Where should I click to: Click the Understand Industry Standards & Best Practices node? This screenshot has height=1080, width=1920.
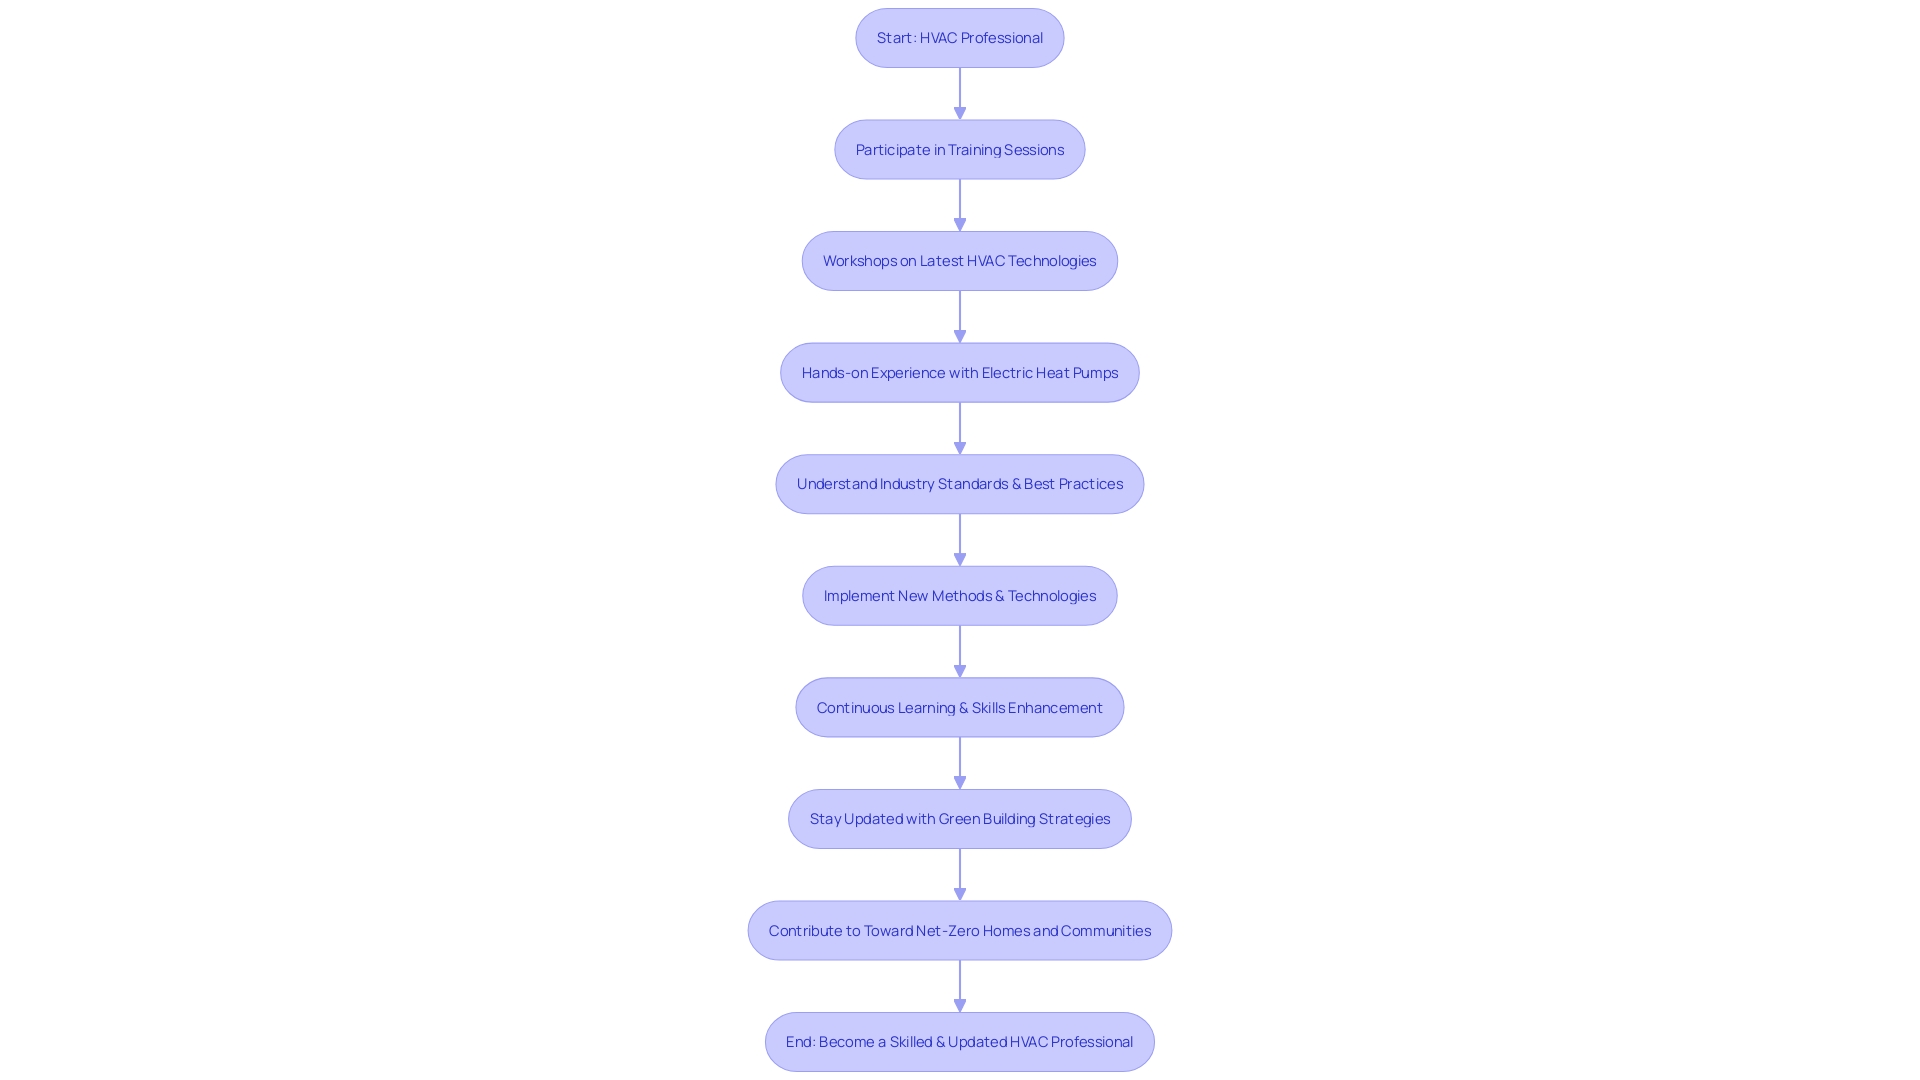pos(959,484)
